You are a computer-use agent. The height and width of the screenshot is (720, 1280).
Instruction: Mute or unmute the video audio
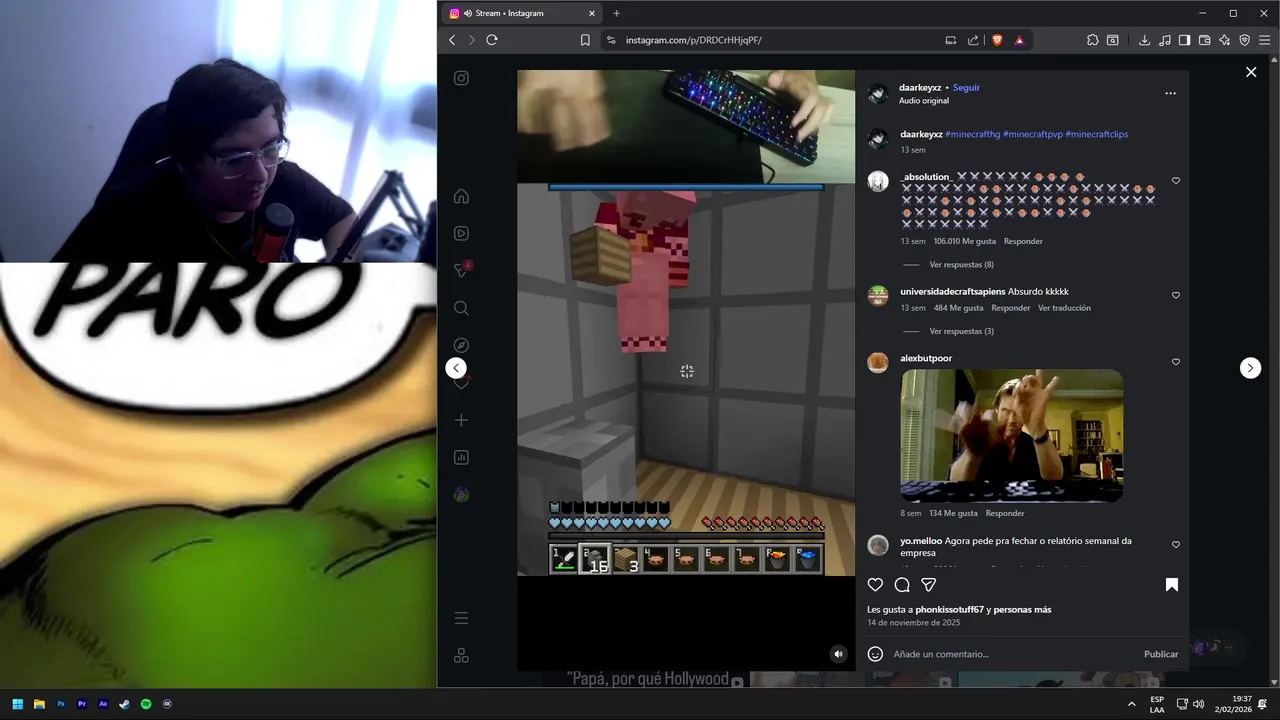pos(839,654)
